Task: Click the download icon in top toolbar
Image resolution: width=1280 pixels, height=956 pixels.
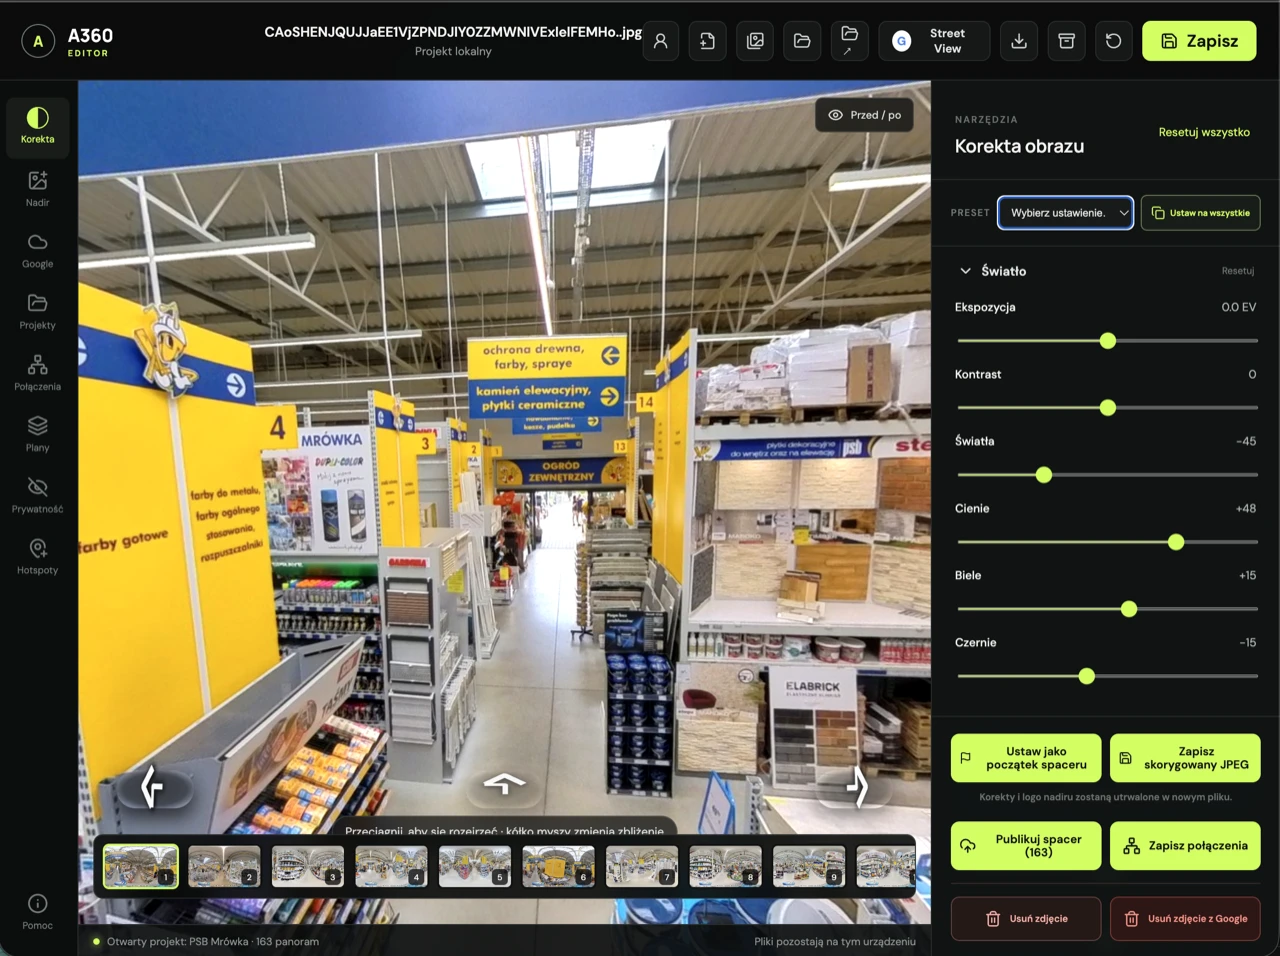Action: (x=1019, y=41)
